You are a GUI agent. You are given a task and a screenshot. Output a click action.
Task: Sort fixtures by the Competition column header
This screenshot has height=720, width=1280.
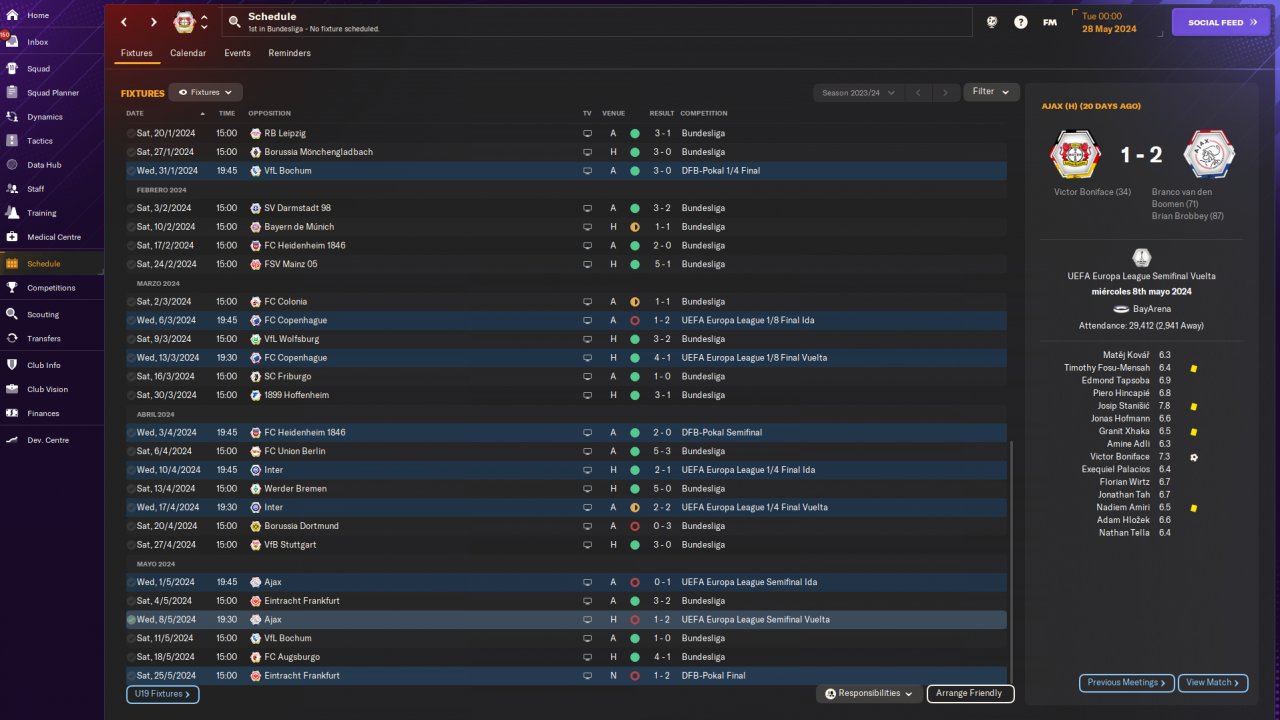704,113
